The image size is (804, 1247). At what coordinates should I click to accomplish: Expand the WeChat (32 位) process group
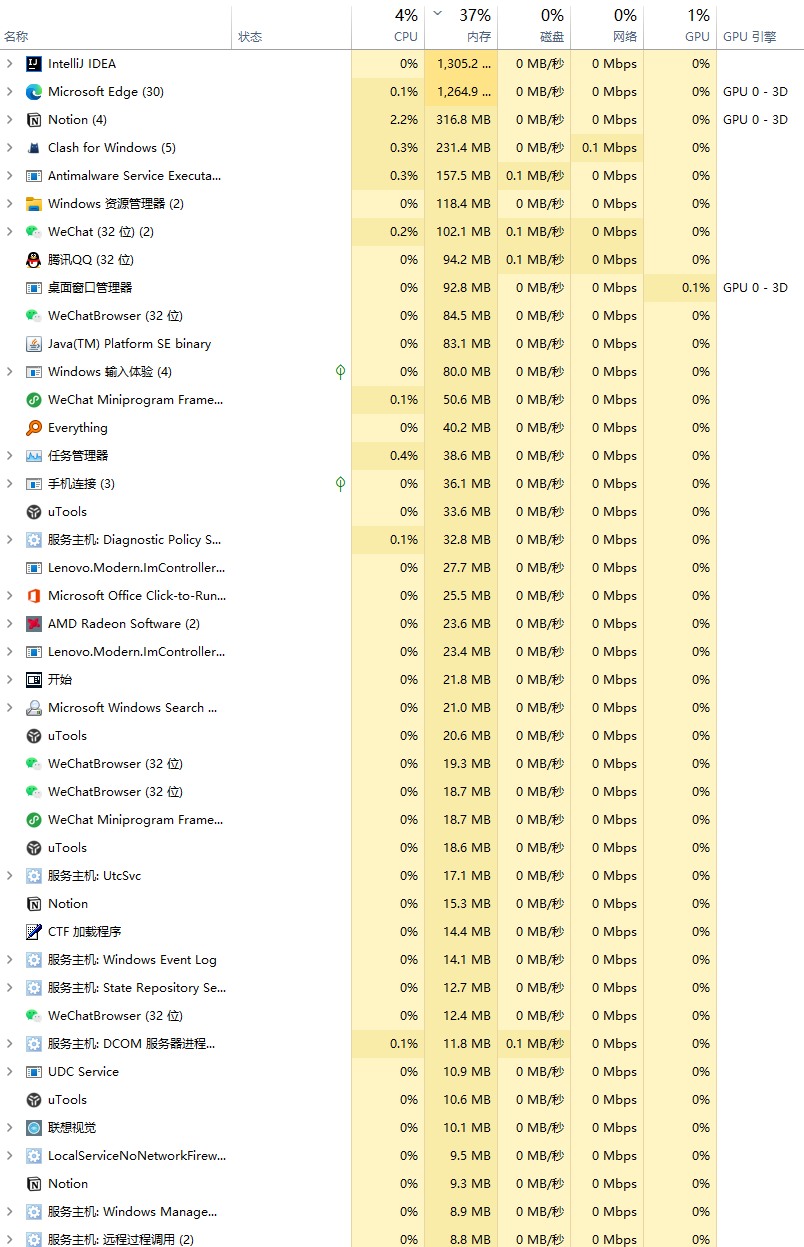click(10, 231)
